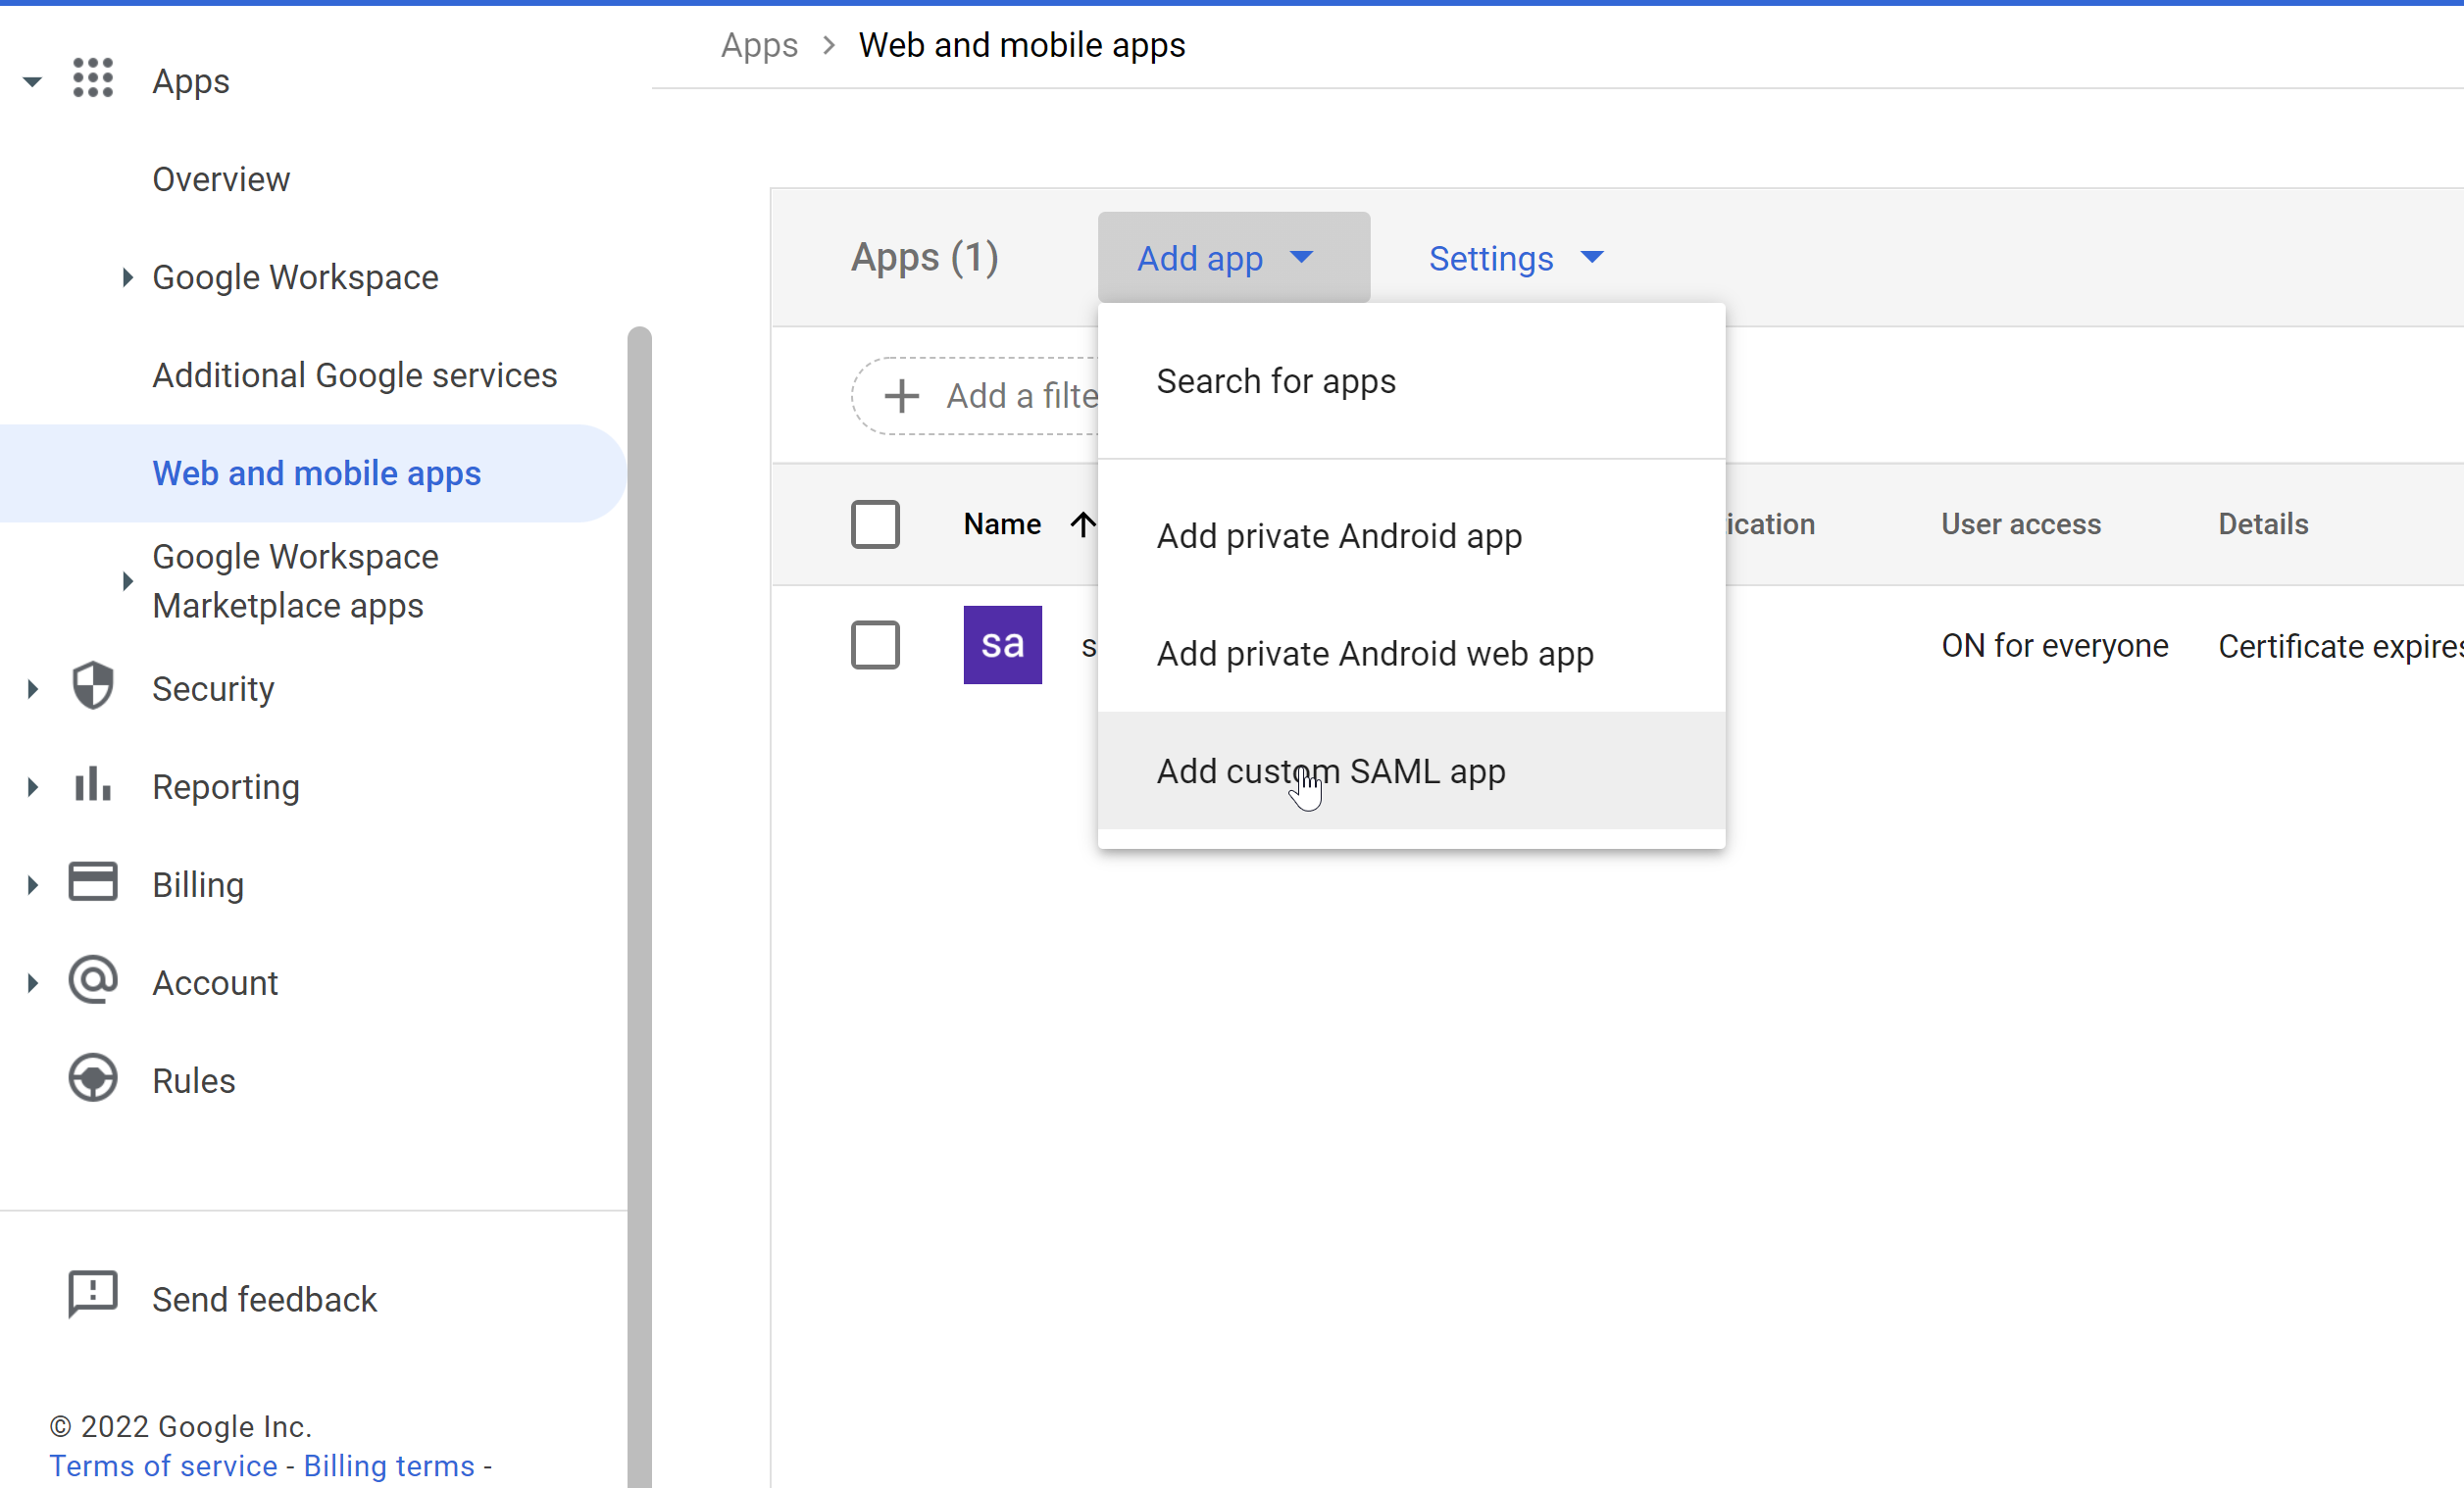Image resolution: width=2464 pixels, height=1488 pixels.
Task: Tick the select-all checkbox in table header
Action: point(875,524)
